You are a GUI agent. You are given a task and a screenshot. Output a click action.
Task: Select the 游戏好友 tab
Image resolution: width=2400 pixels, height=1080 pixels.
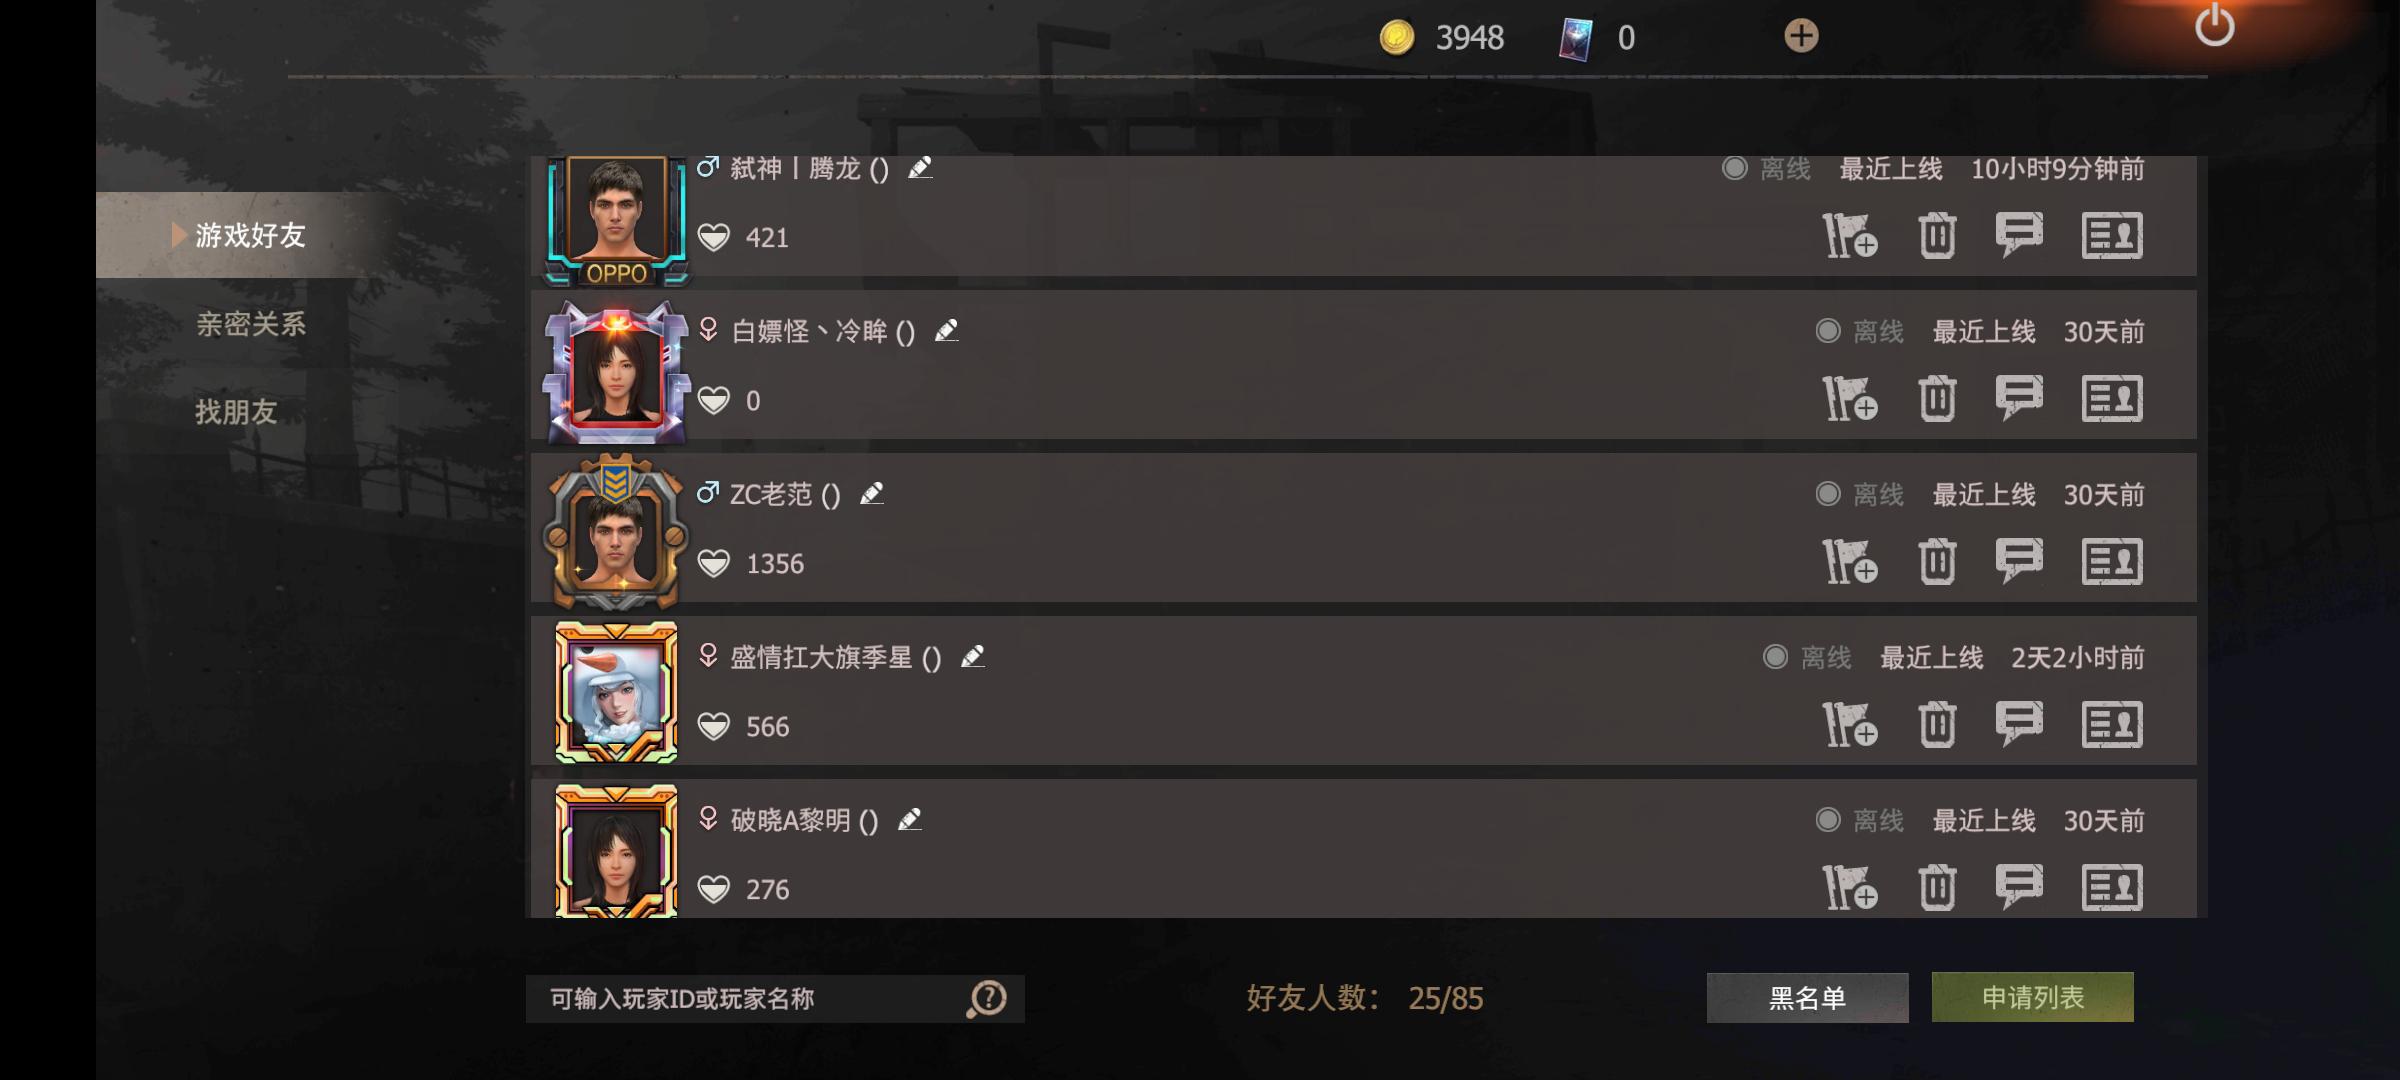point(250,235)
